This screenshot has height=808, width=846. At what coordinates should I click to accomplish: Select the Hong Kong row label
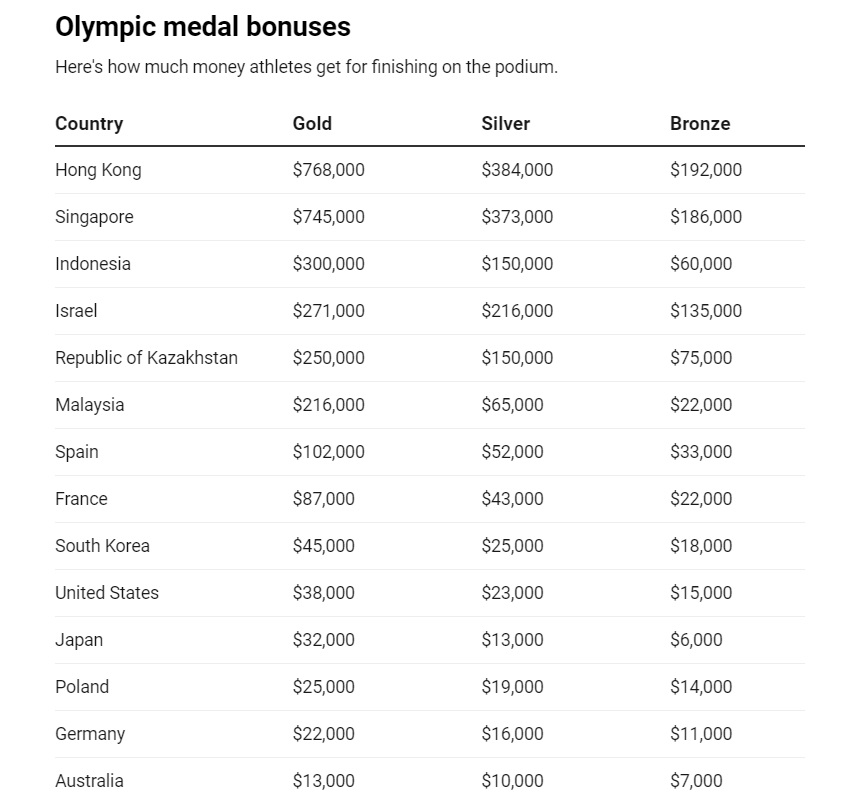tap(98, 170)
